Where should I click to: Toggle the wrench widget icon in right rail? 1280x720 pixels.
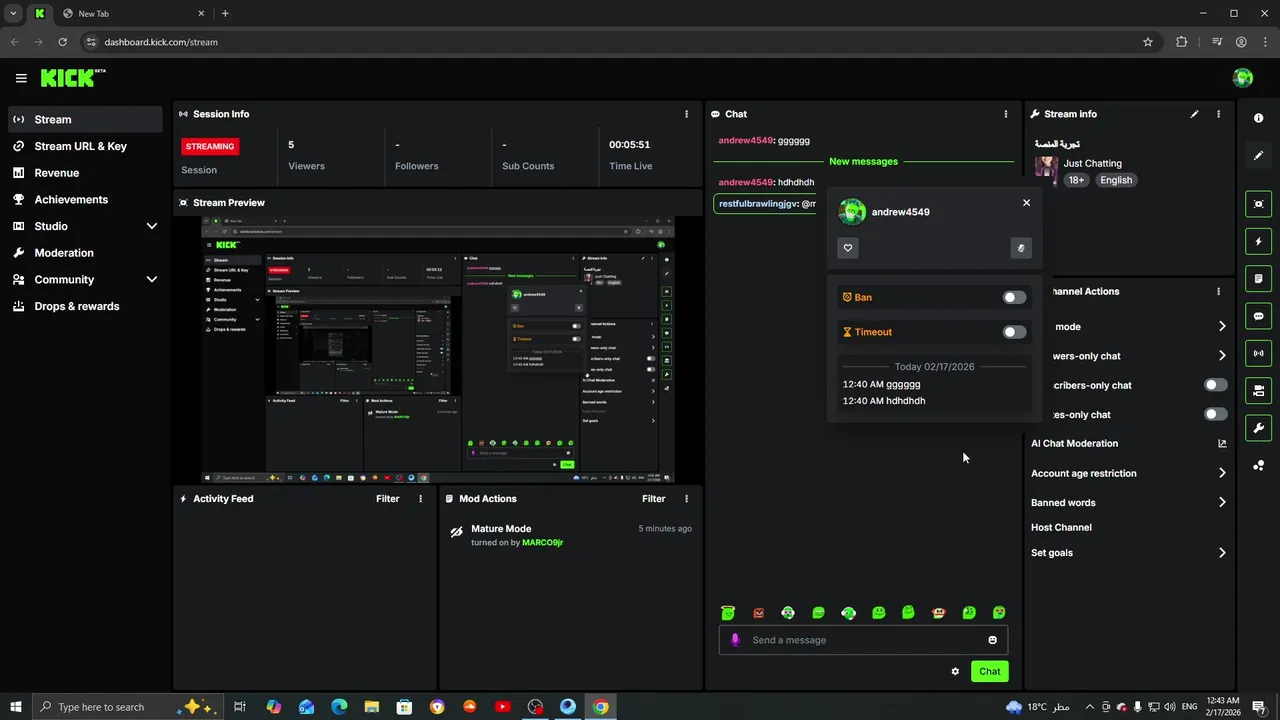[x=1259, y=428]
